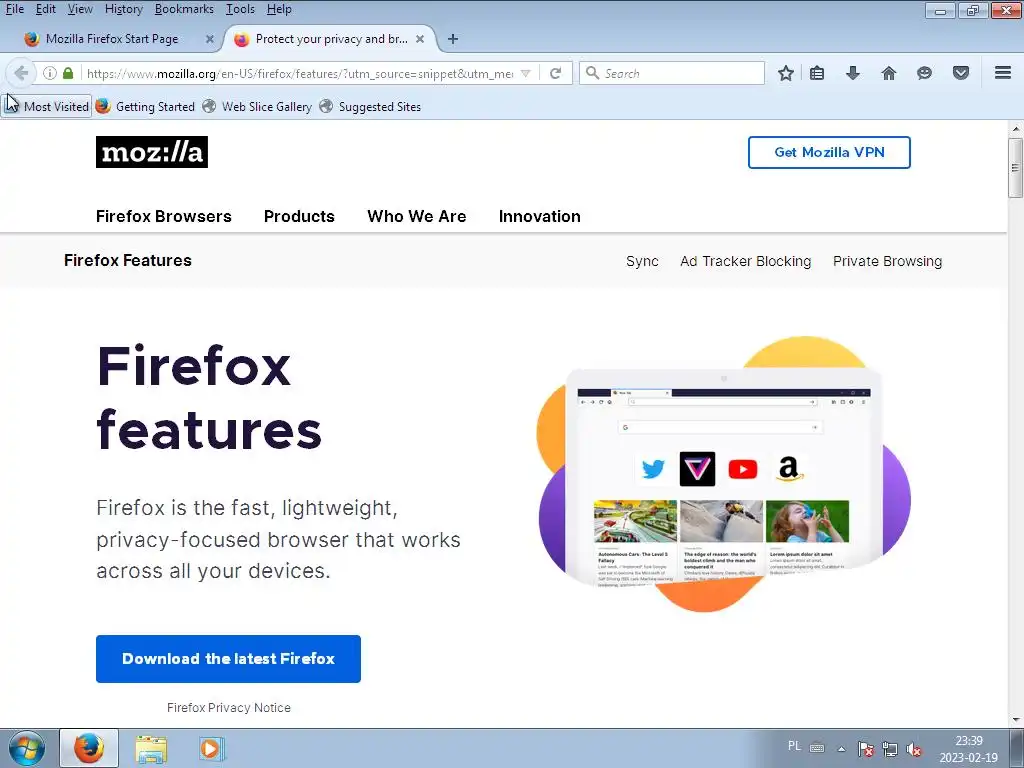Viewport: 1024px width, 768px height.
Task: Bookmark this page with the star icon
Action: [786, 73]
